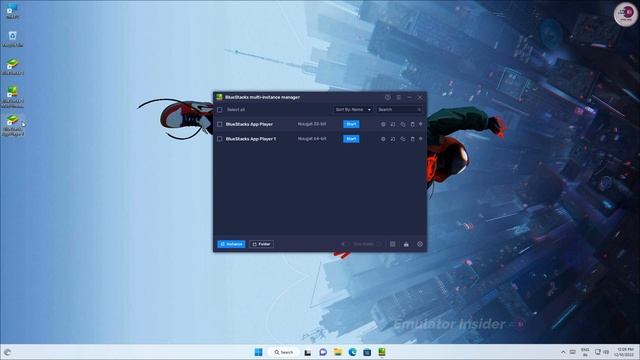This screenshot has height=360, width=640.
Task: Click the BlueStacks taskbar icon
Action: [x=382, y=352]
